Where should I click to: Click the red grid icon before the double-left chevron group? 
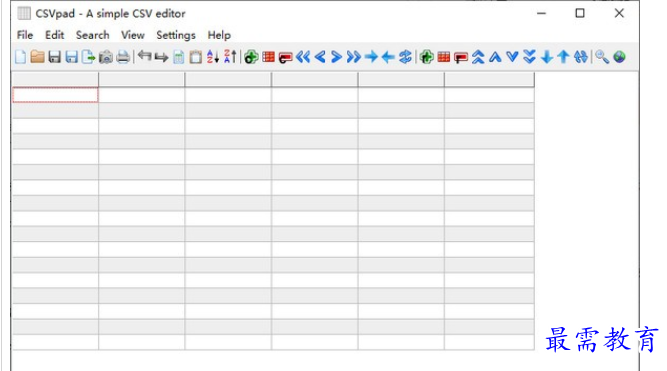[268, 57]
